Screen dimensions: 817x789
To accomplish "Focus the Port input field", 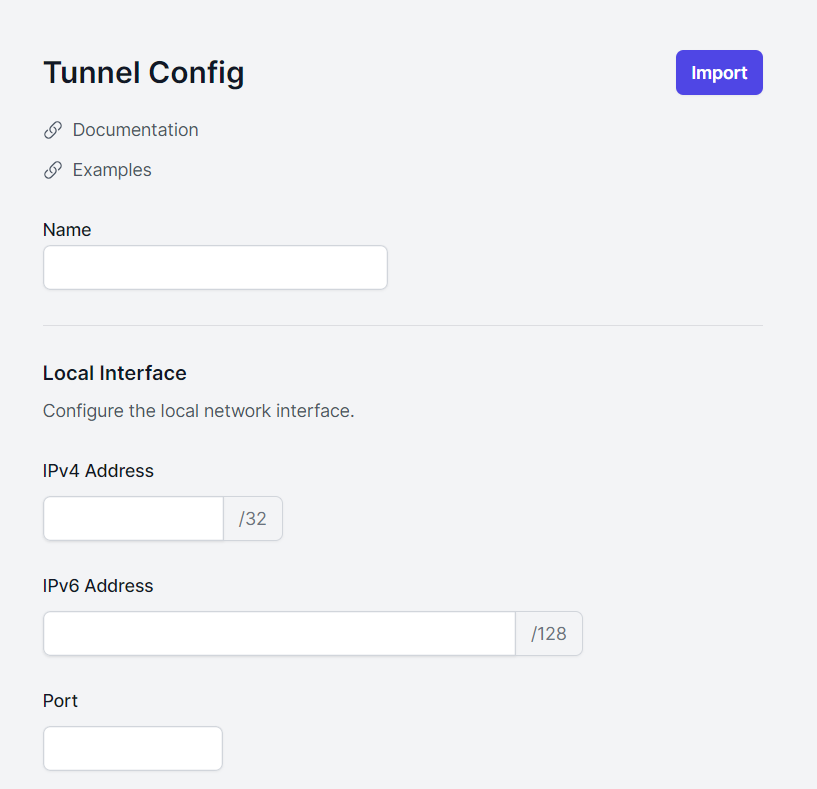I will coord(133,748).
